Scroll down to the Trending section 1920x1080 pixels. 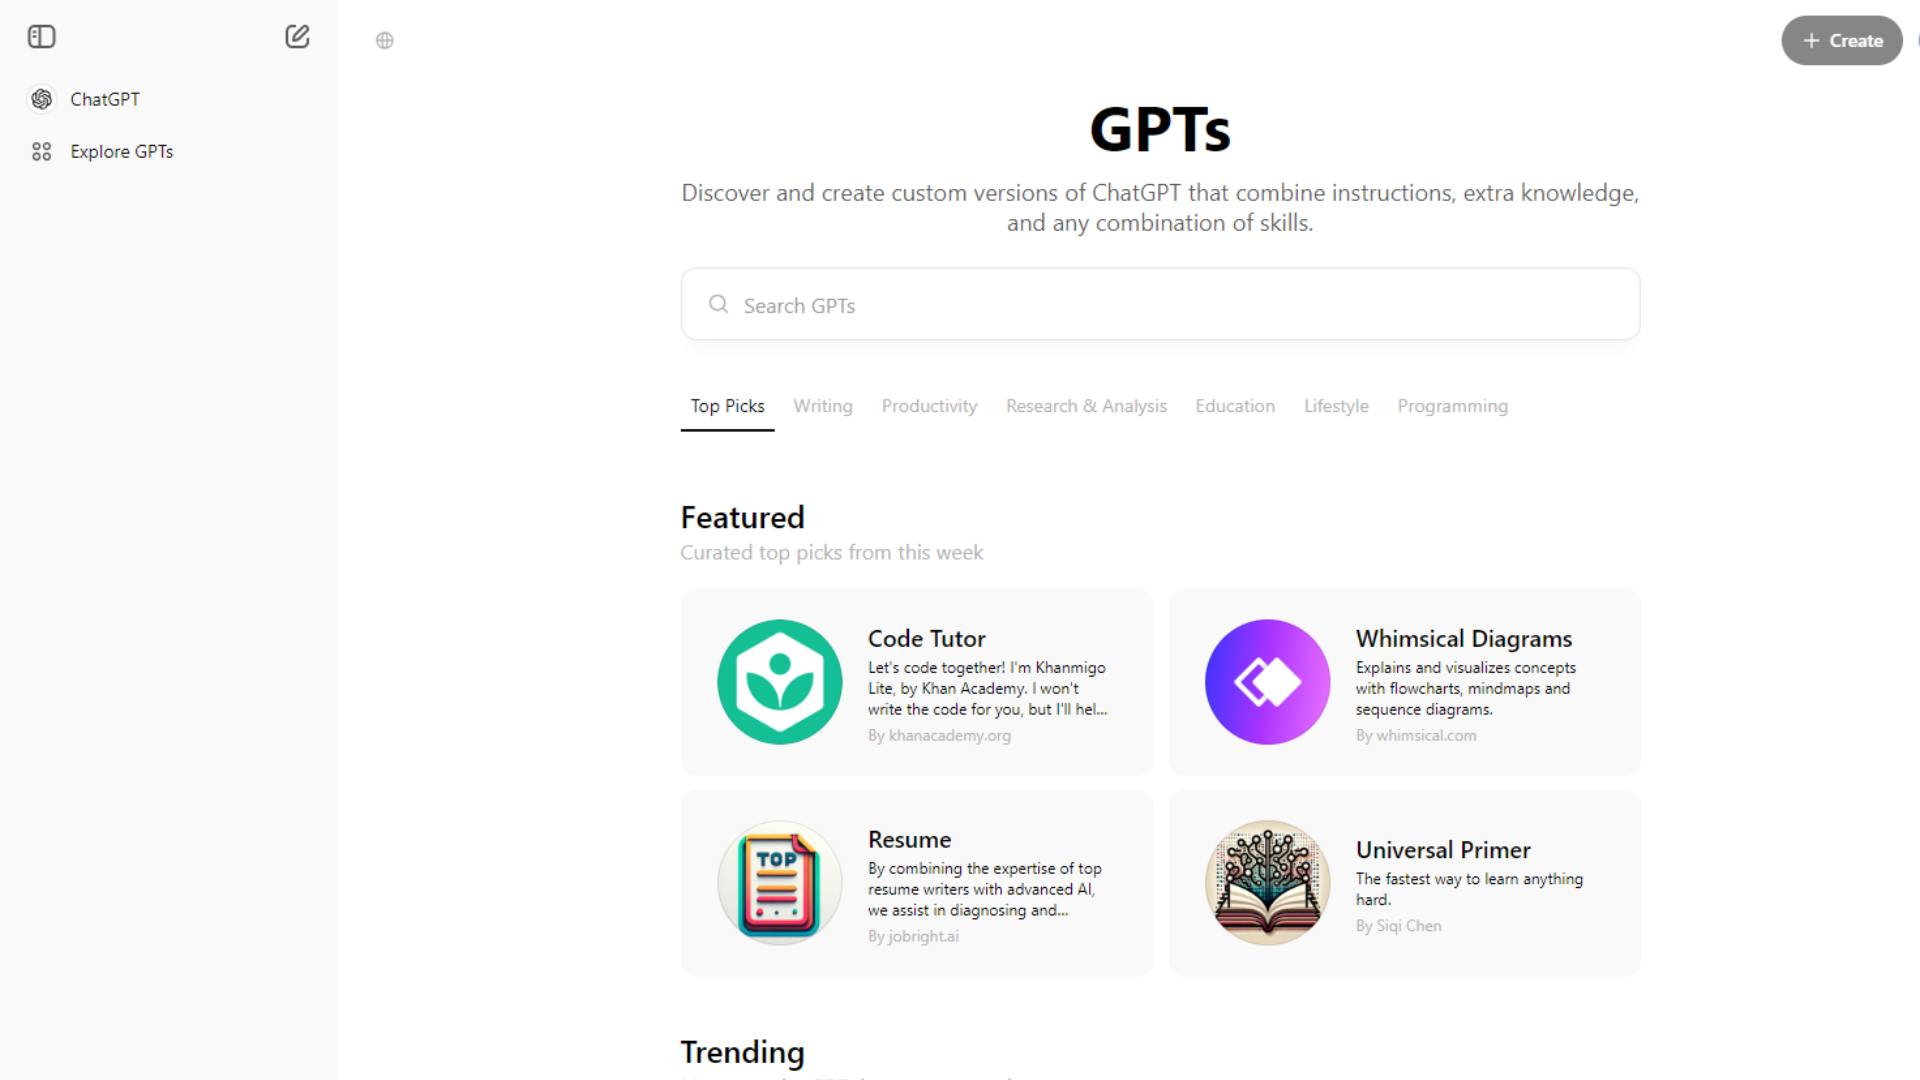pyautogui.click(x=742, y=1051)
